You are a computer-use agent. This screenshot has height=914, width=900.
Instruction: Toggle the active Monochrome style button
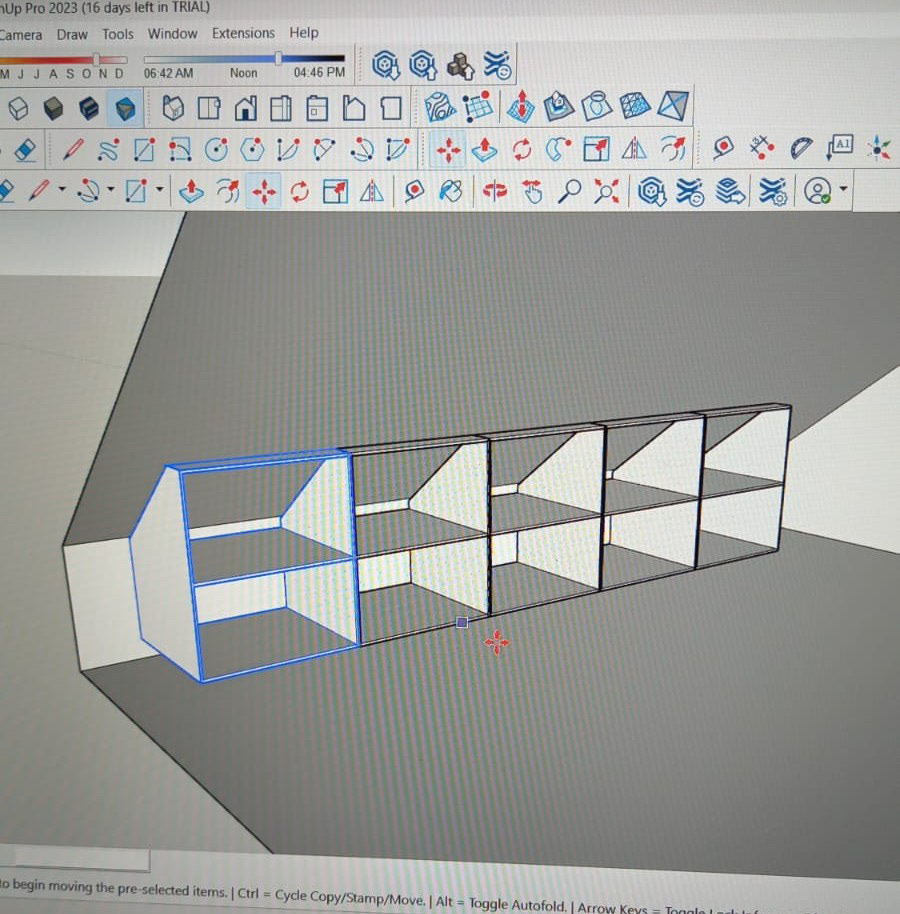coord(125,108)
